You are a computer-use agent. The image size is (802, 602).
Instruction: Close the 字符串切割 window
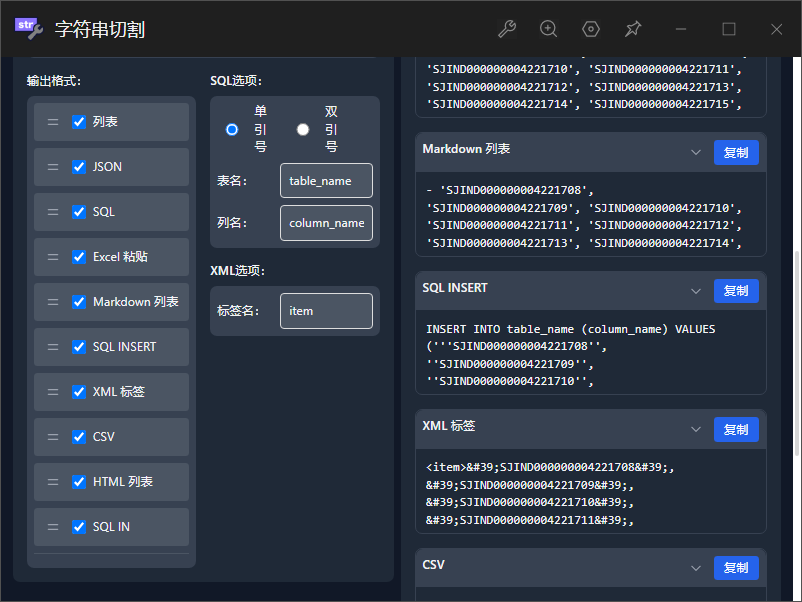pyautogui.click(x=776, y=29)
